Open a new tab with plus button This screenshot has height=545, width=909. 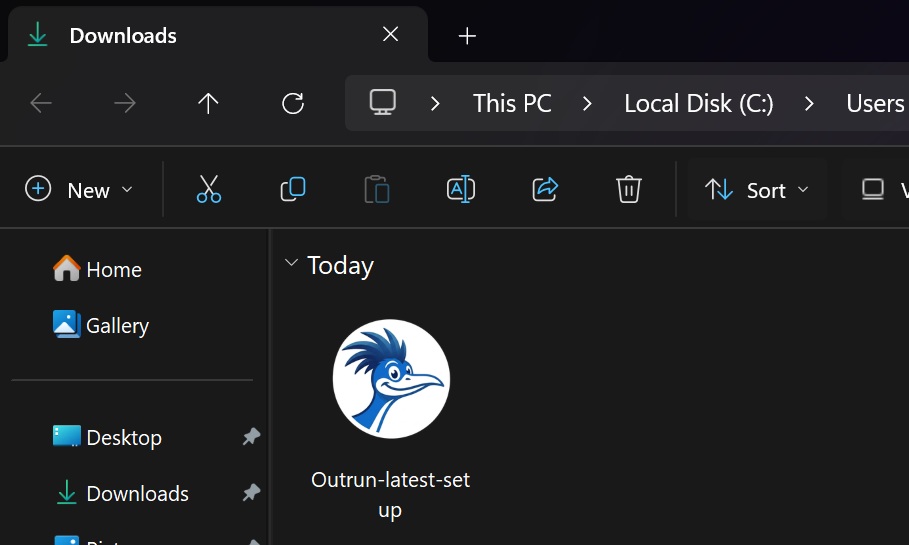467,36
